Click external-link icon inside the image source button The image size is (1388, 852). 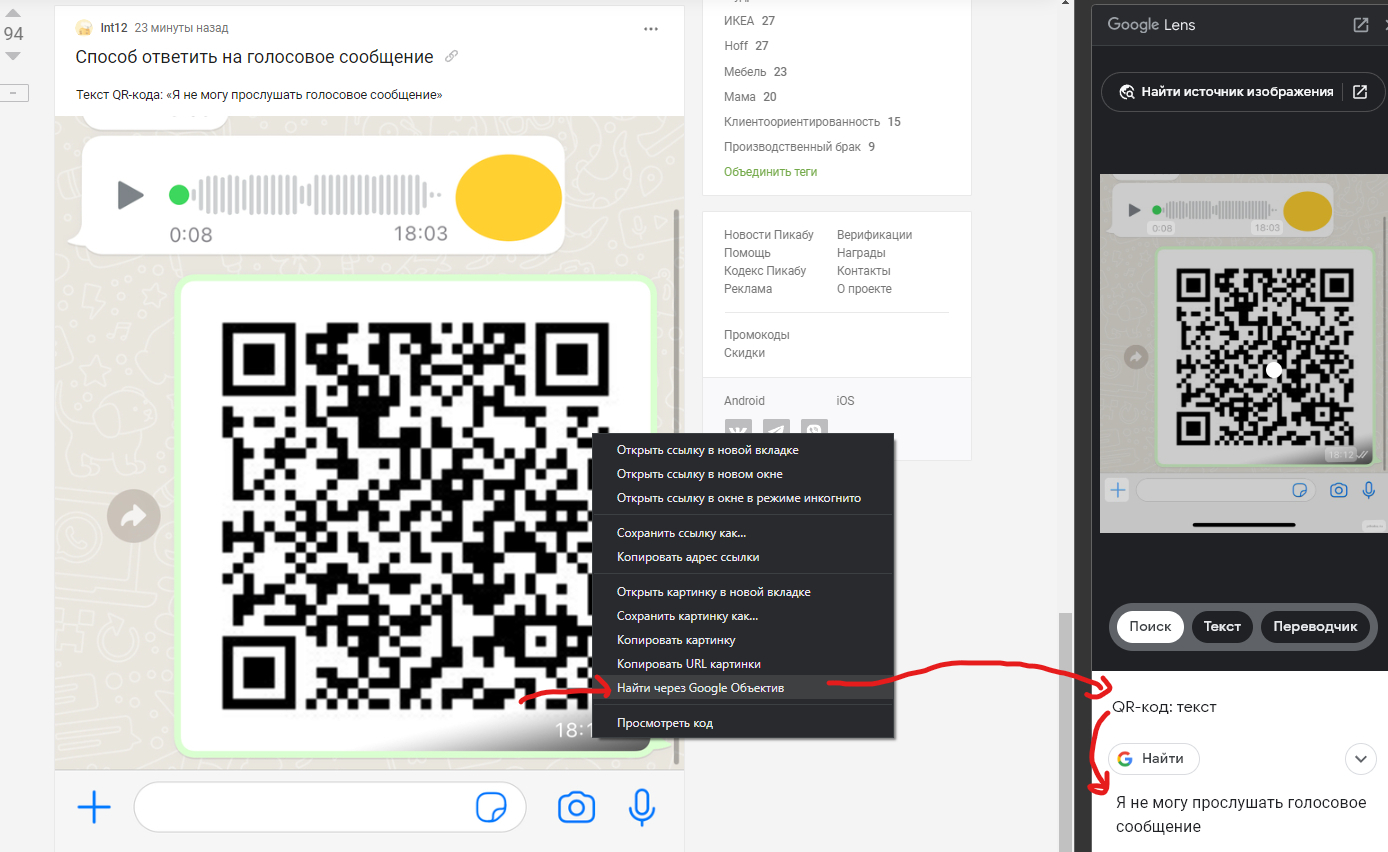click(1360, 92)
